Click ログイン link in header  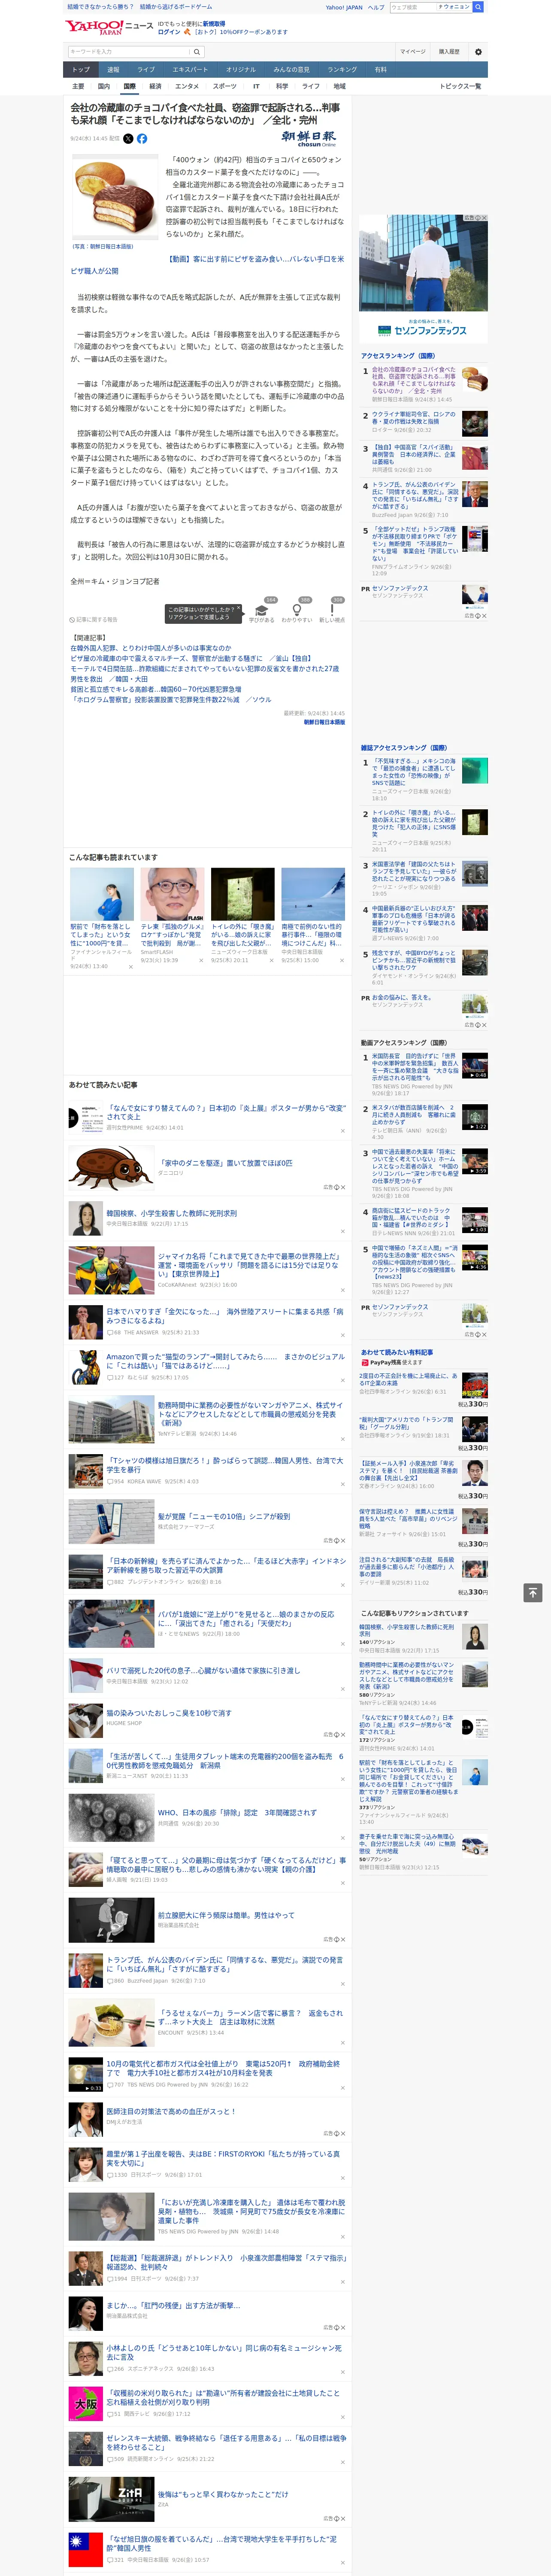[x=169, y=32]
